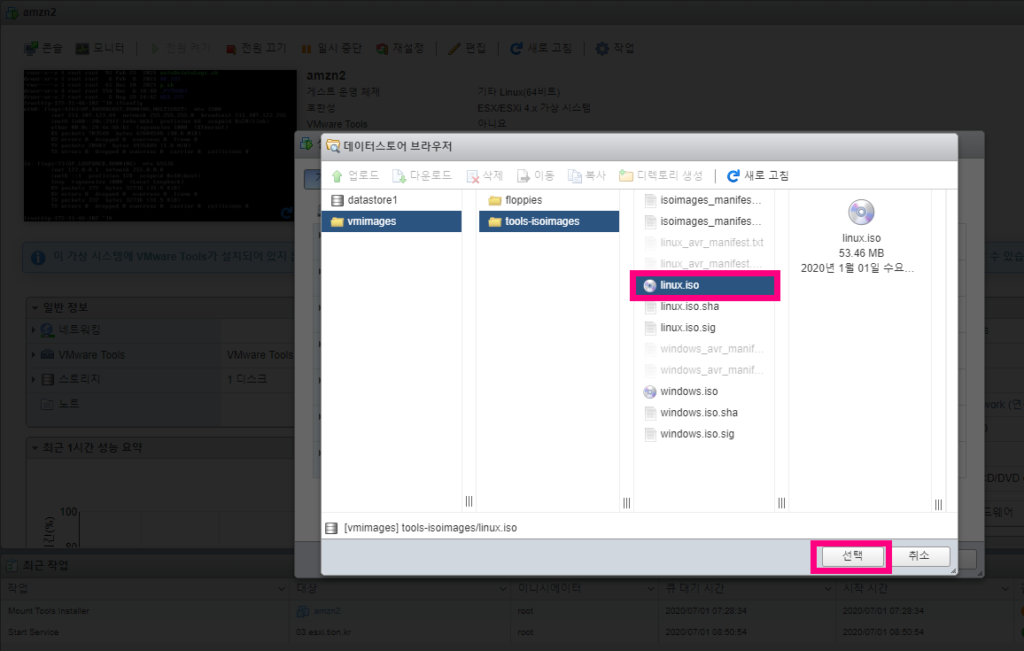Click the 모니터 monitor icon in amzn2 window
Viewport: 1024px width, 651px height.
[82, 48]
